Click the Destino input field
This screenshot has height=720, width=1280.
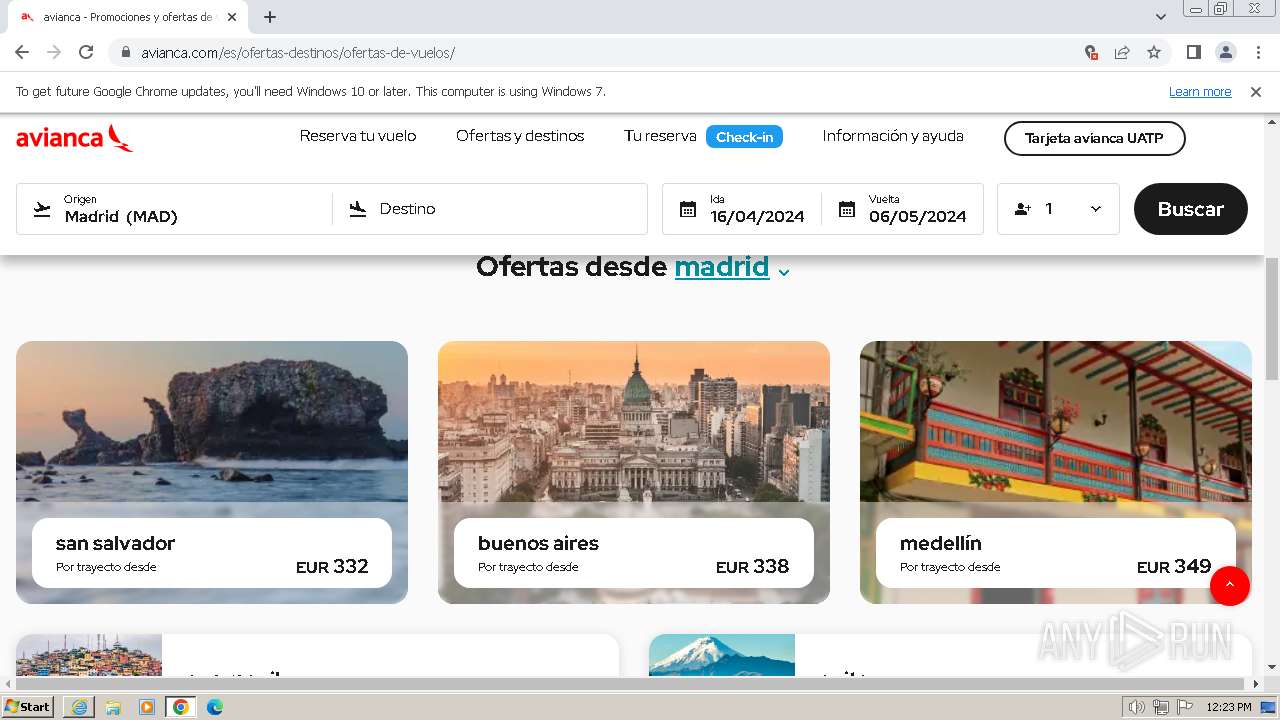click(x=490, y=209)
